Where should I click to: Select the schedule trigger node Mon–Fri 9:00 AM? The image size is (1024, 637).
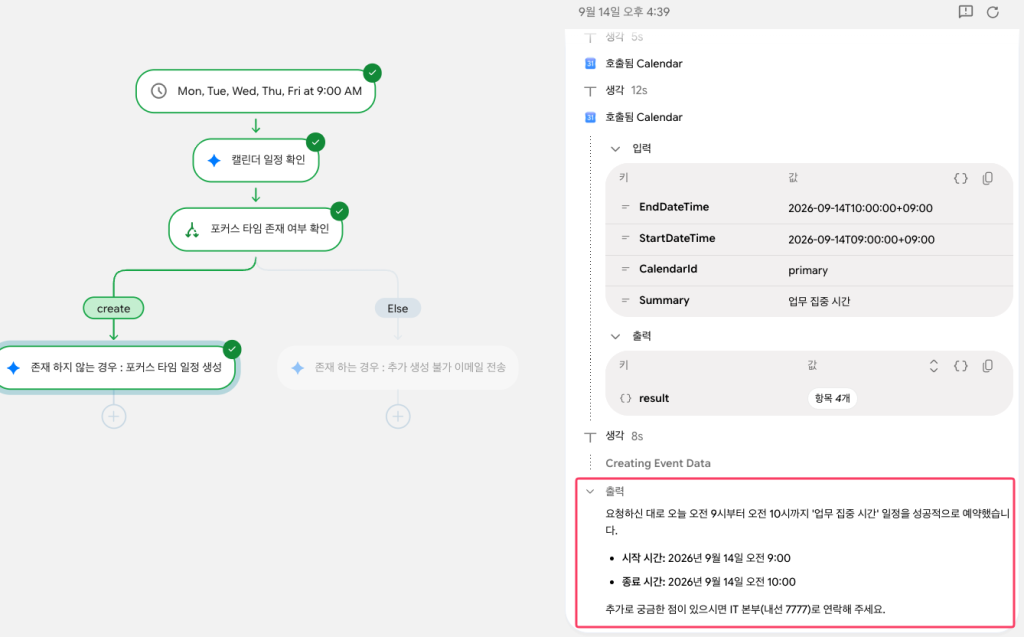(255, 91)
